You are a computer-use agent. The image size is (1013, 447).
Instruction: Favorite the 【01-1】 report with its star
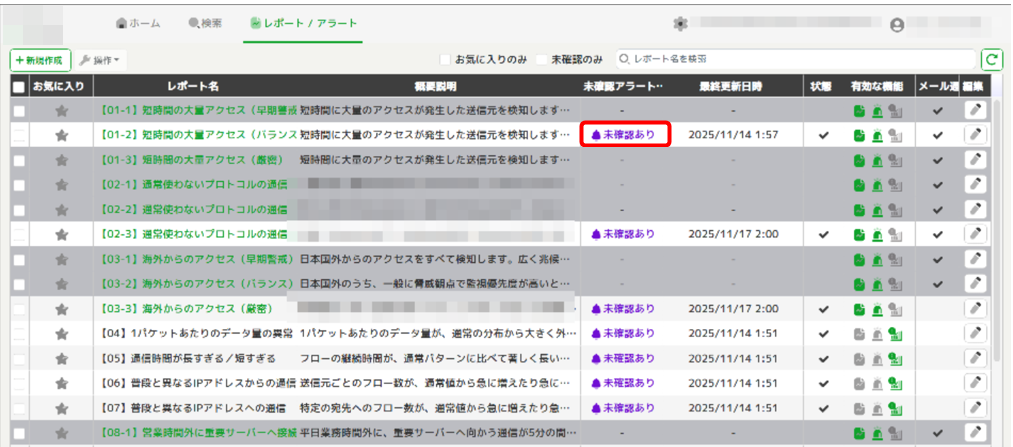click(x=61, y=111)
